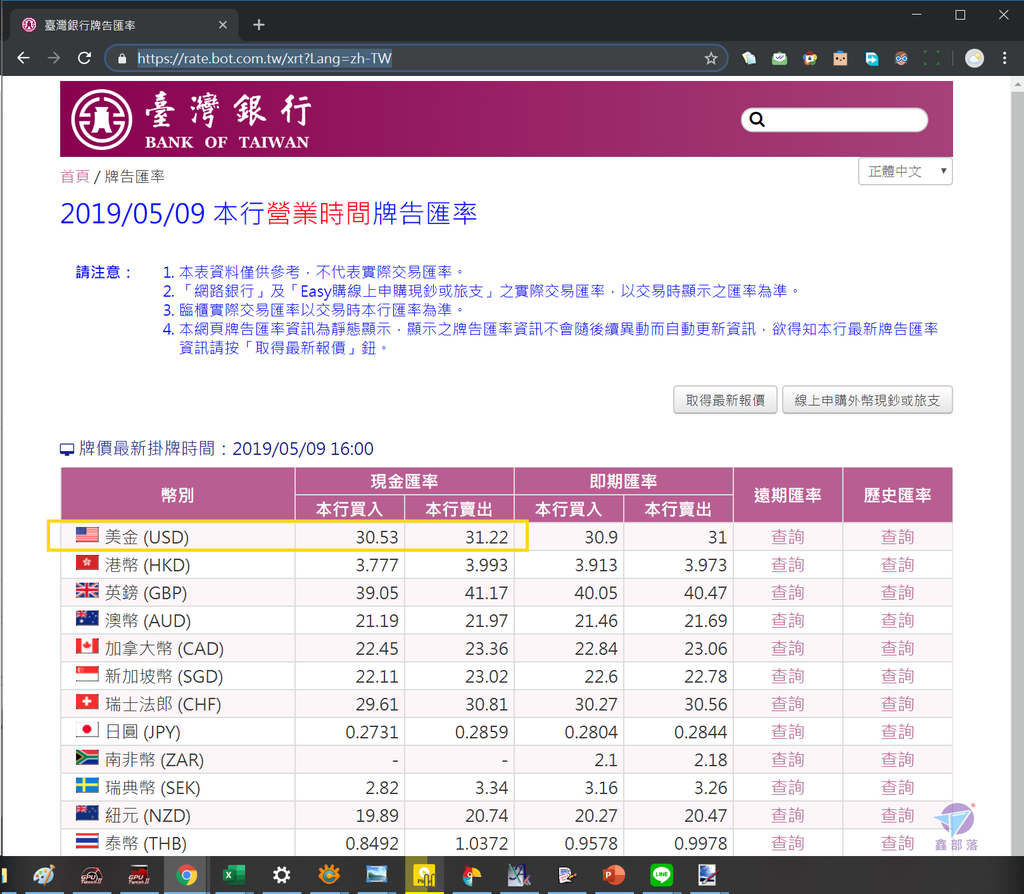The width and height of the screenshot is (1024, 894).
Task: Open the blue arrow page extension icon
Action: pyautogui.click(x=871, y=59)
